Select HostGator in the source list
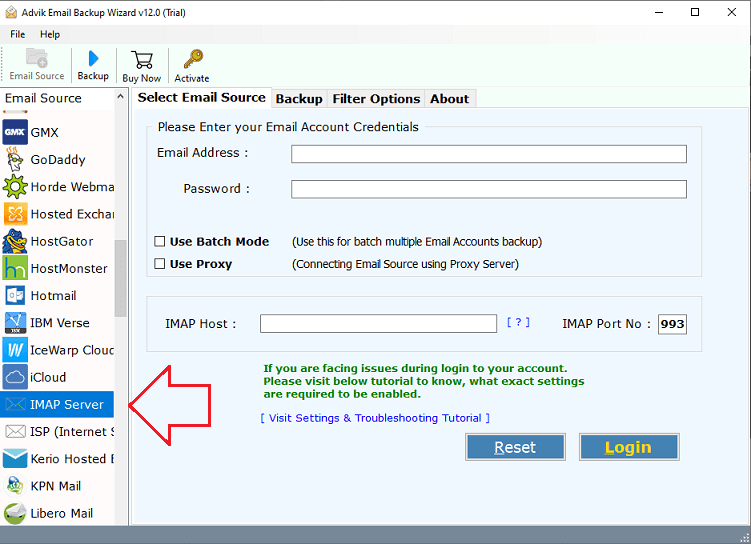Image resolution: width=751 pixels, height=544 pixels. tap(61, 241)
